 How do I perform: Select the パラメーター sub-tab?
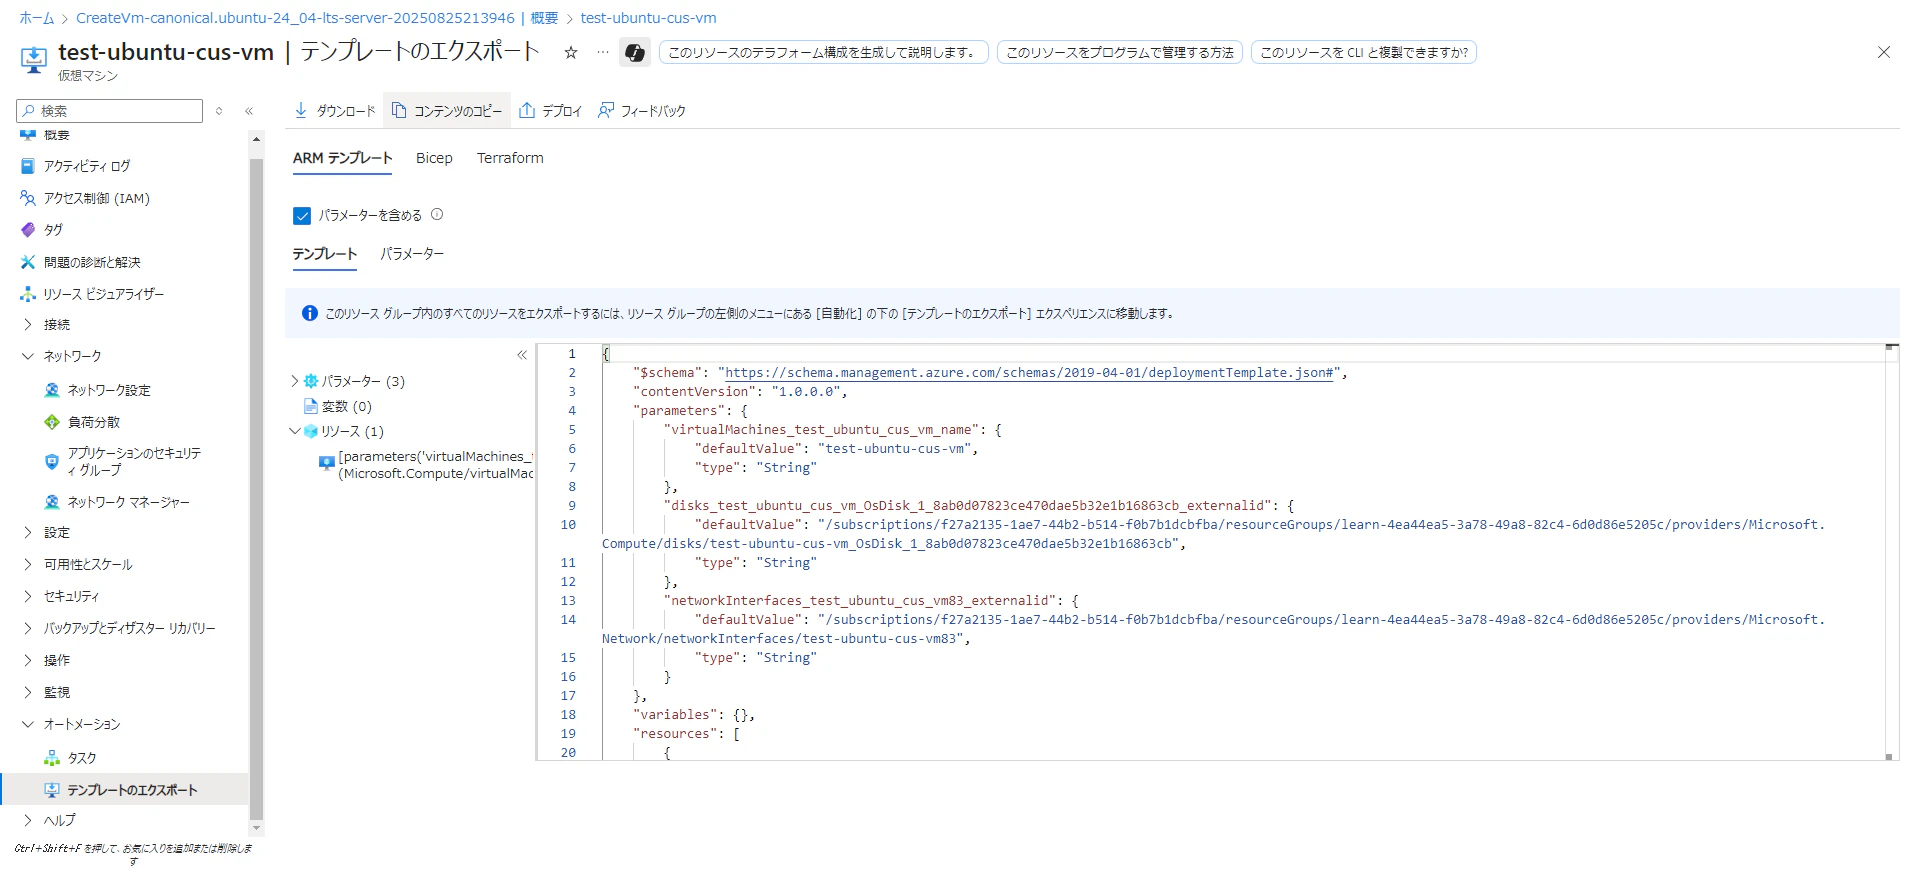click(x=412, y=254)
